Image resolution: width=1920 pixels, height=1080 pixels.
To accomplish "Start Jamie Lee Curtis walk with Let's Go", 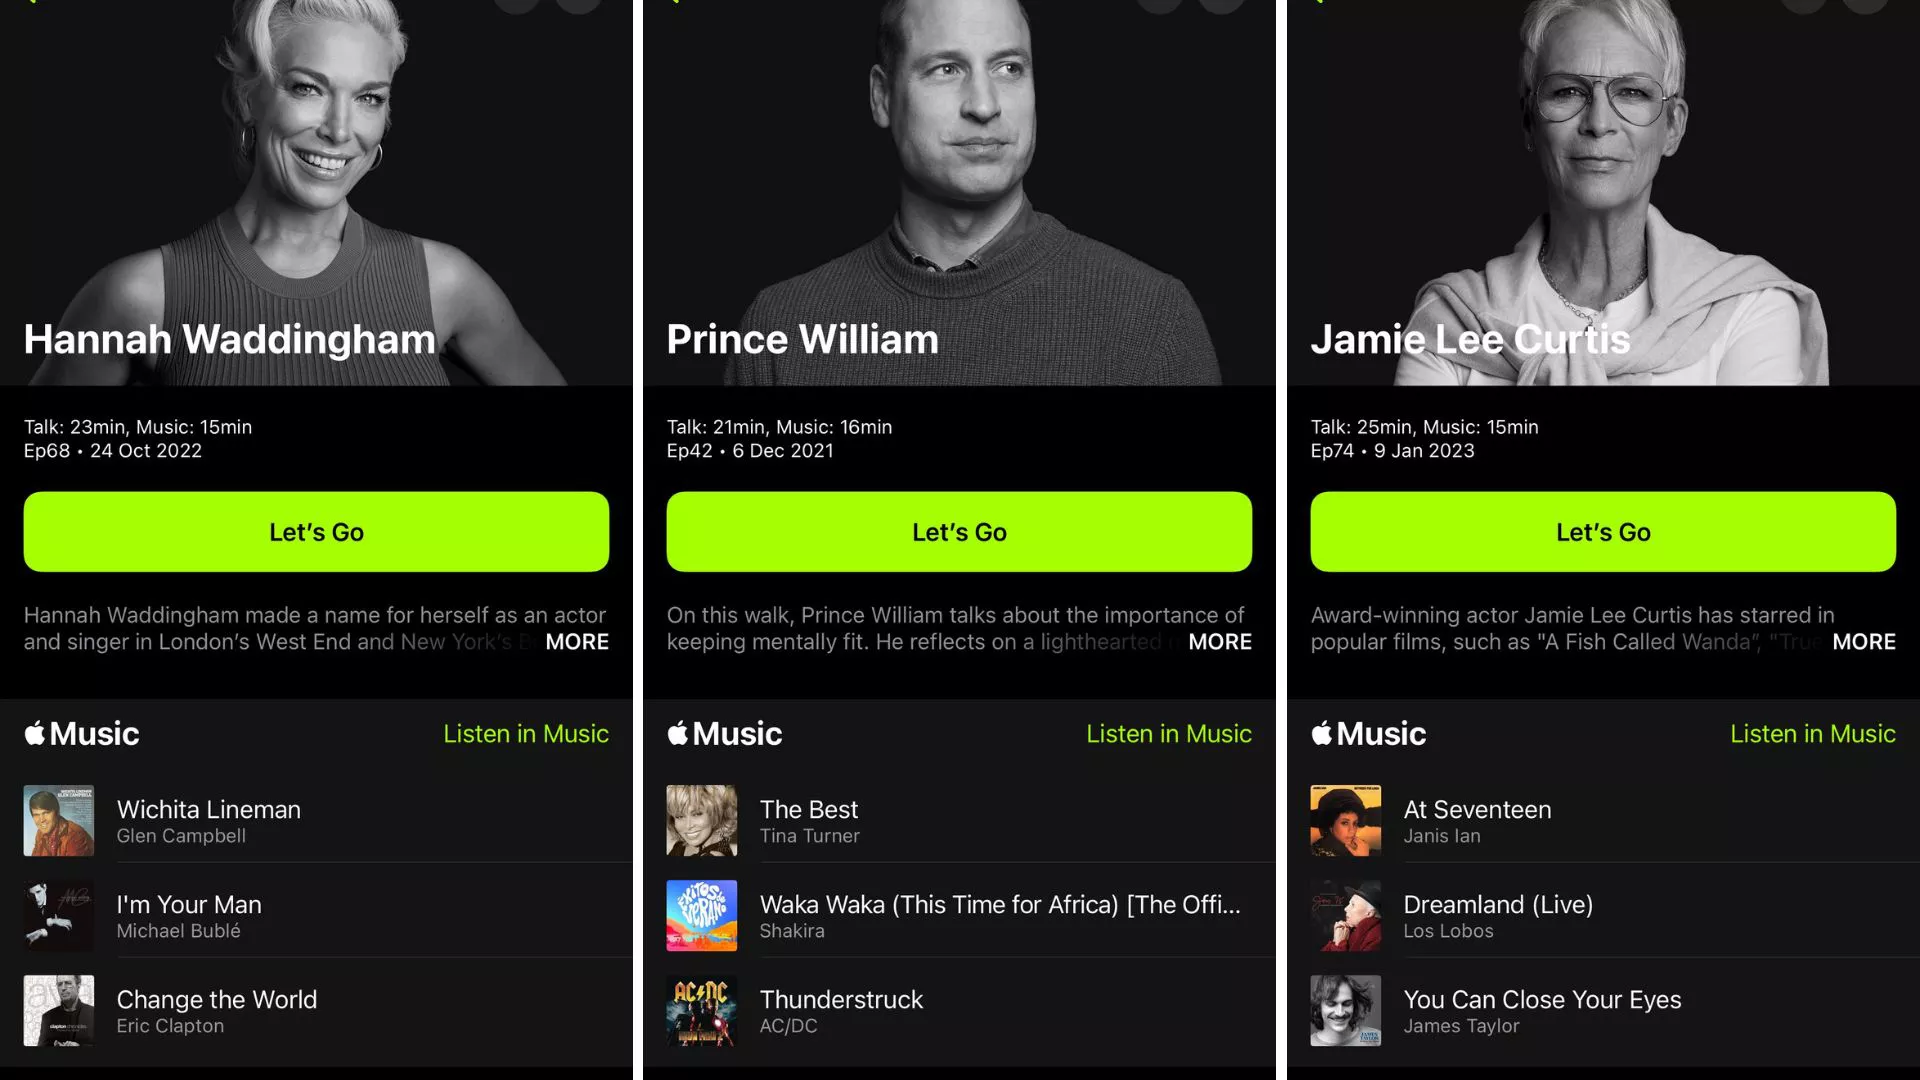I will (x=1603, y=532).
